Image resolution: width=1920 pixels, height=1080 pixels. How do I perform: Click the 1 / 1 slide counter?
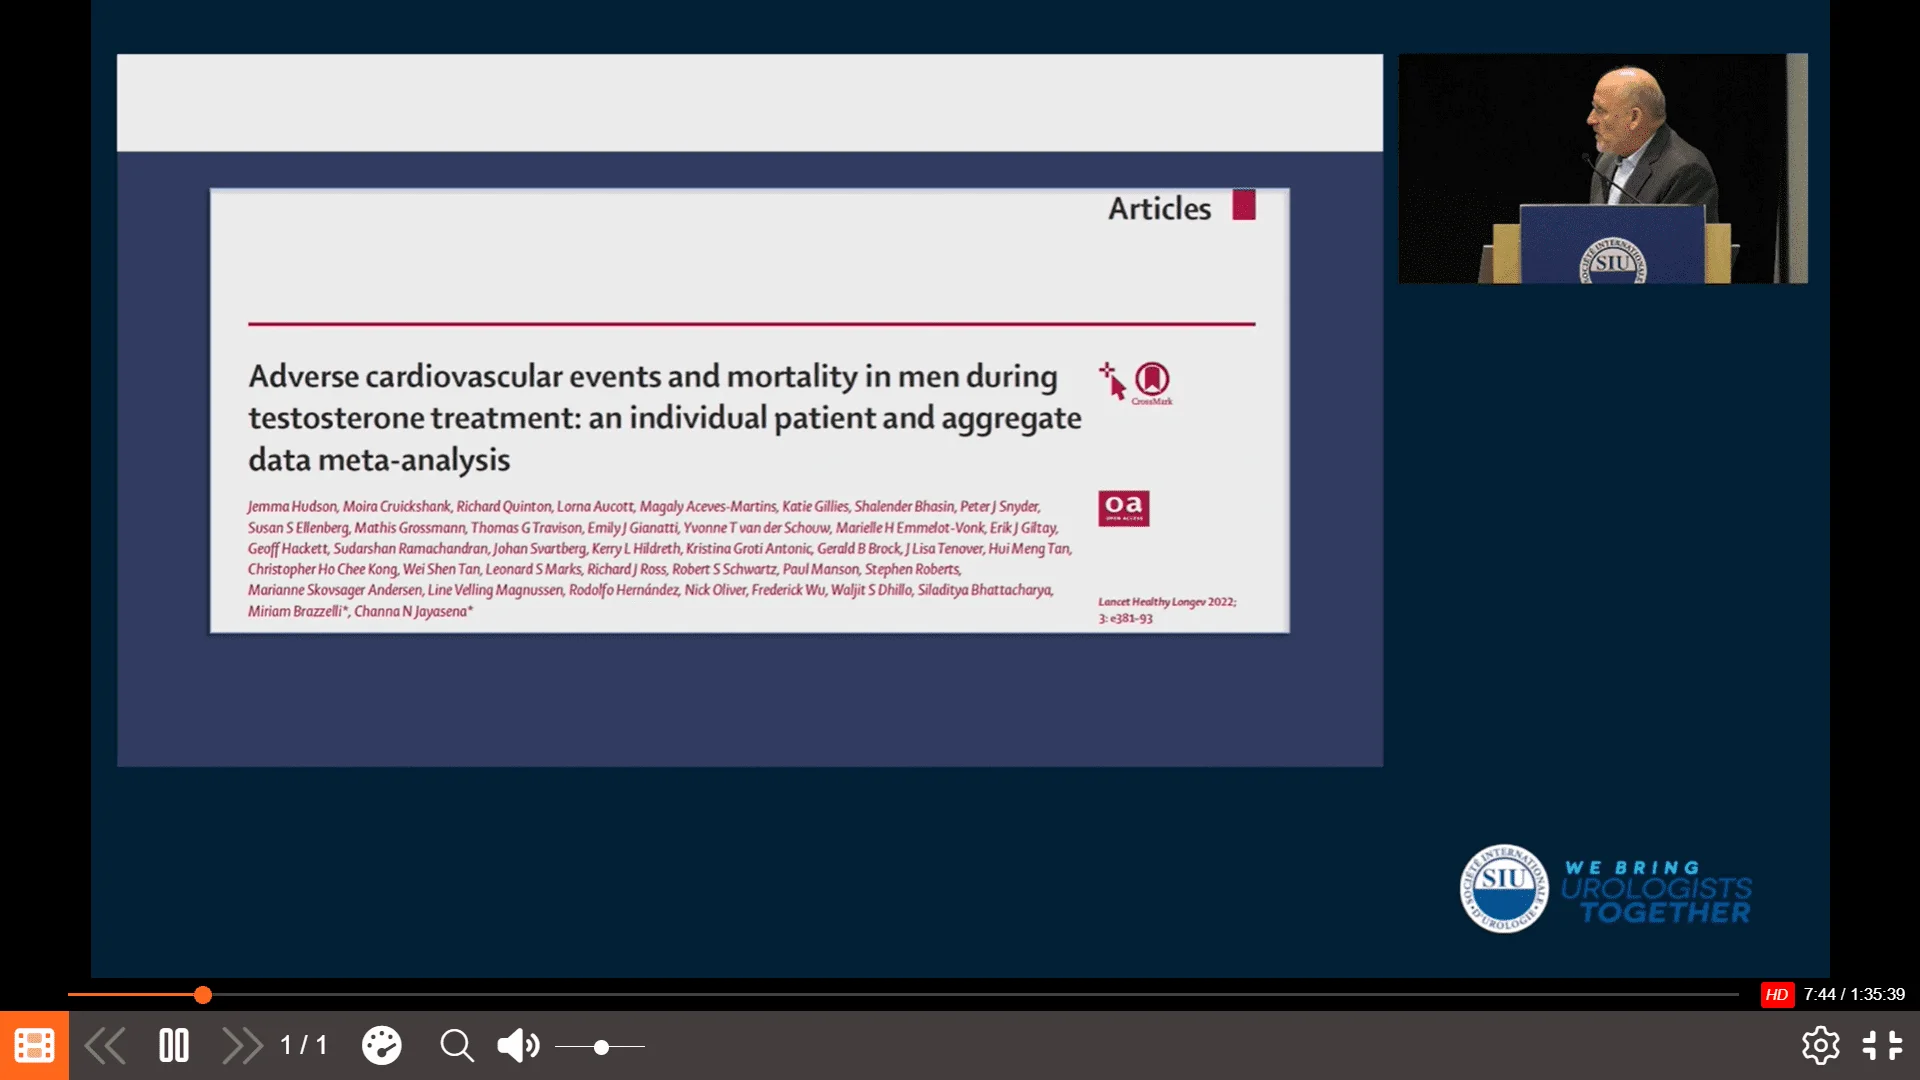pos(303,1046)
